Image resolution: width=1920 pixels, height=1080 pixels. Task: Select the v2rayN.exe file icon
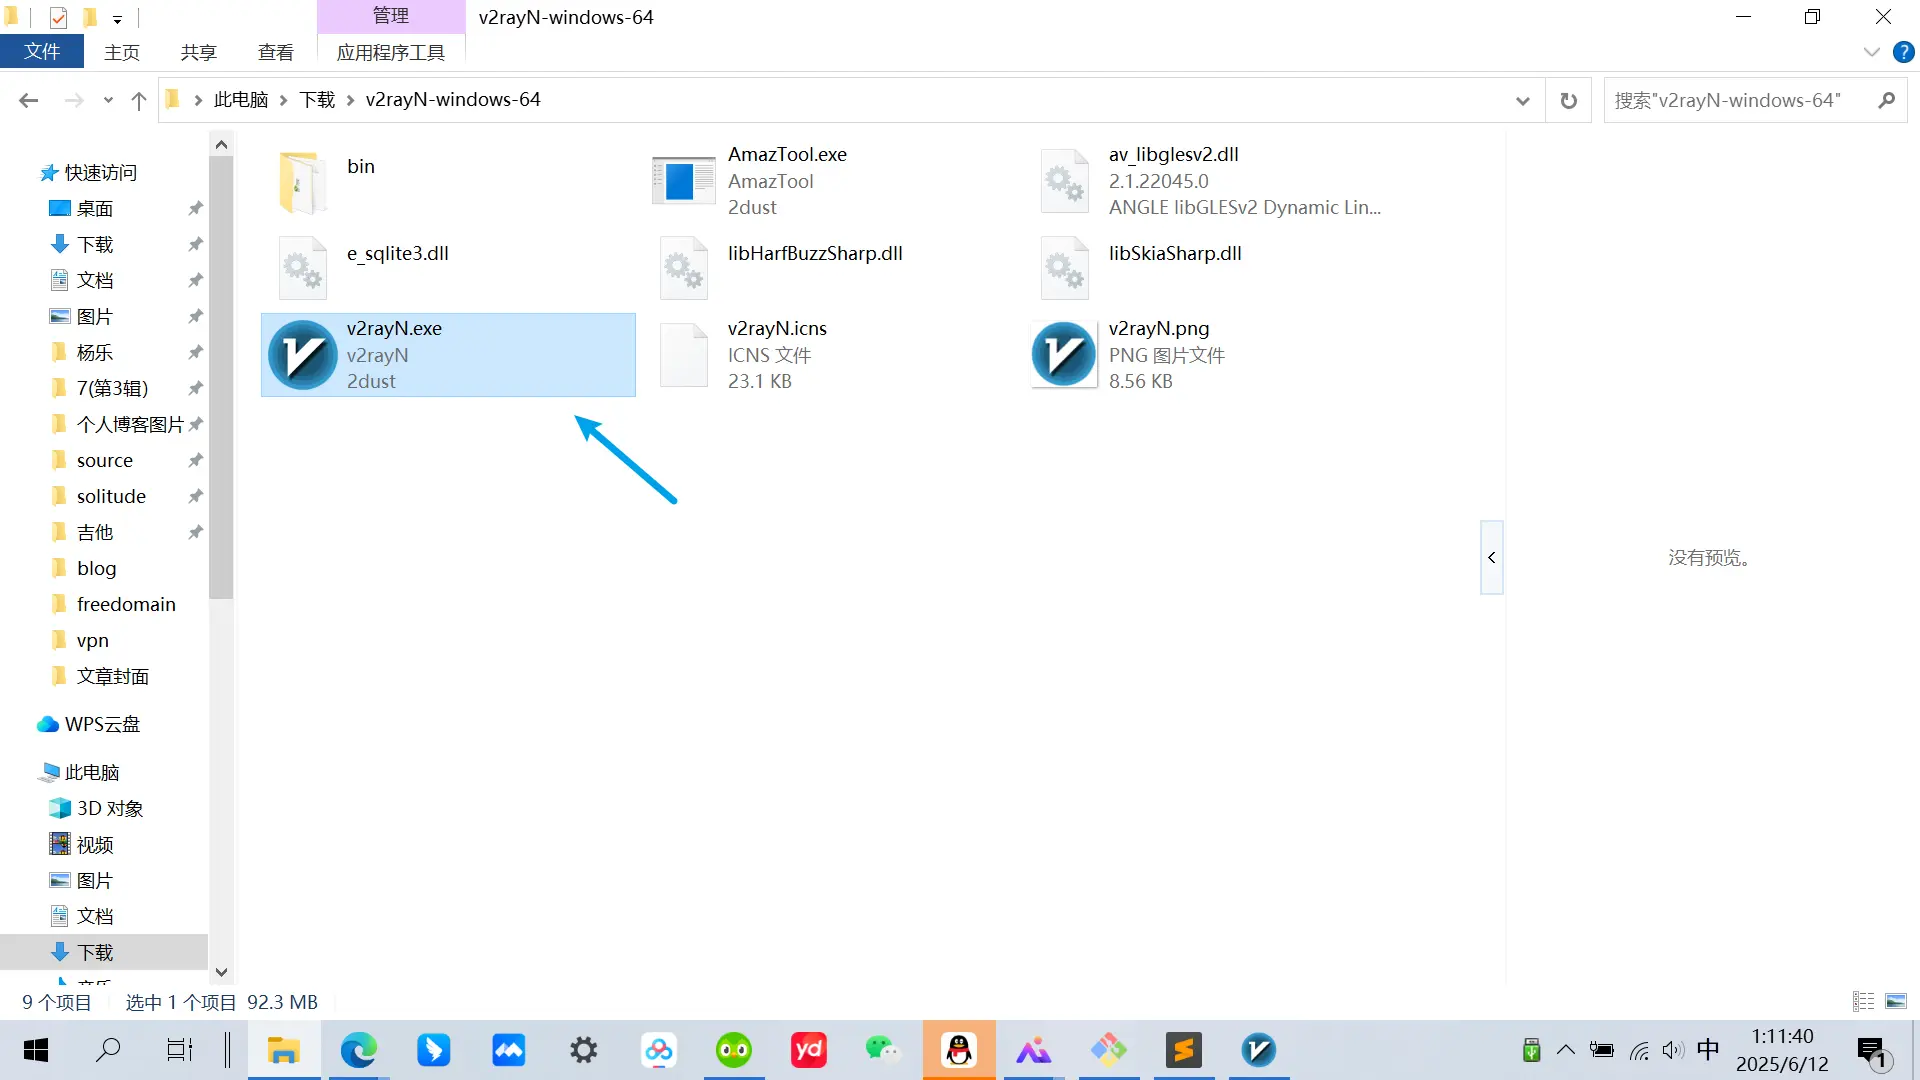(303, 355)
